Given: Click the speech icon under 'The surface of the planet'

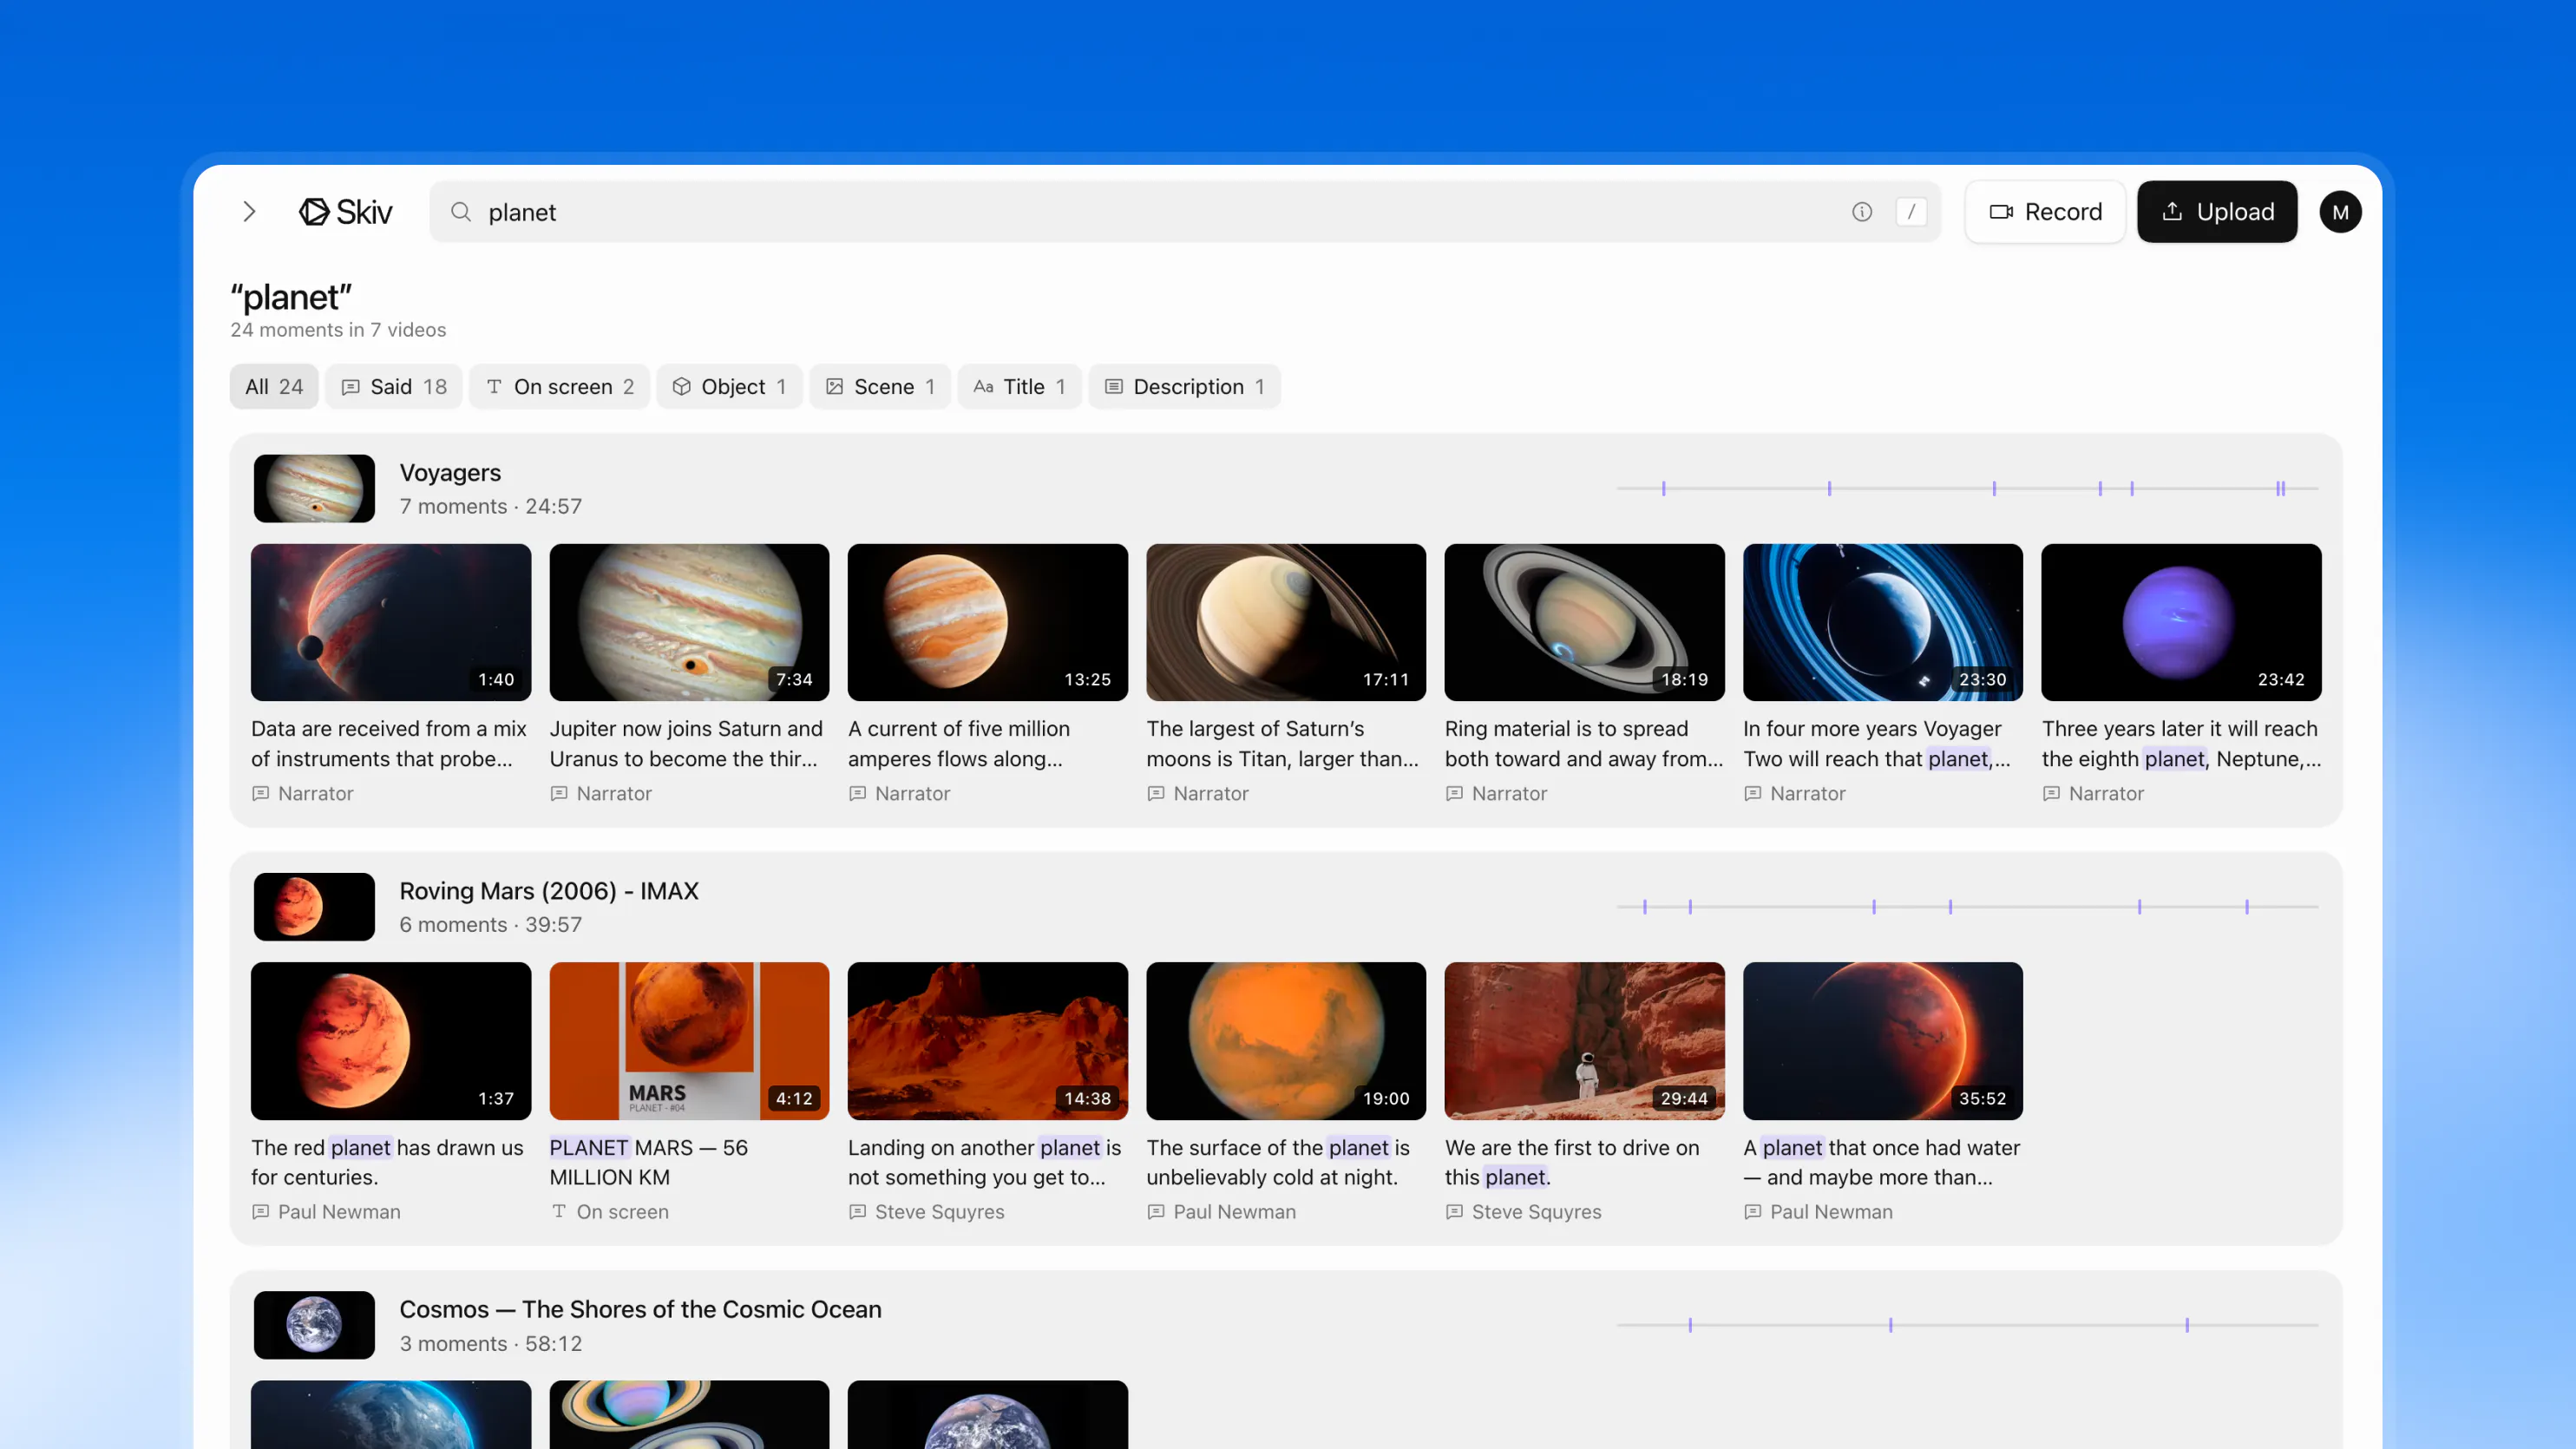Looking at the screenshot, I should 1156,1212.
